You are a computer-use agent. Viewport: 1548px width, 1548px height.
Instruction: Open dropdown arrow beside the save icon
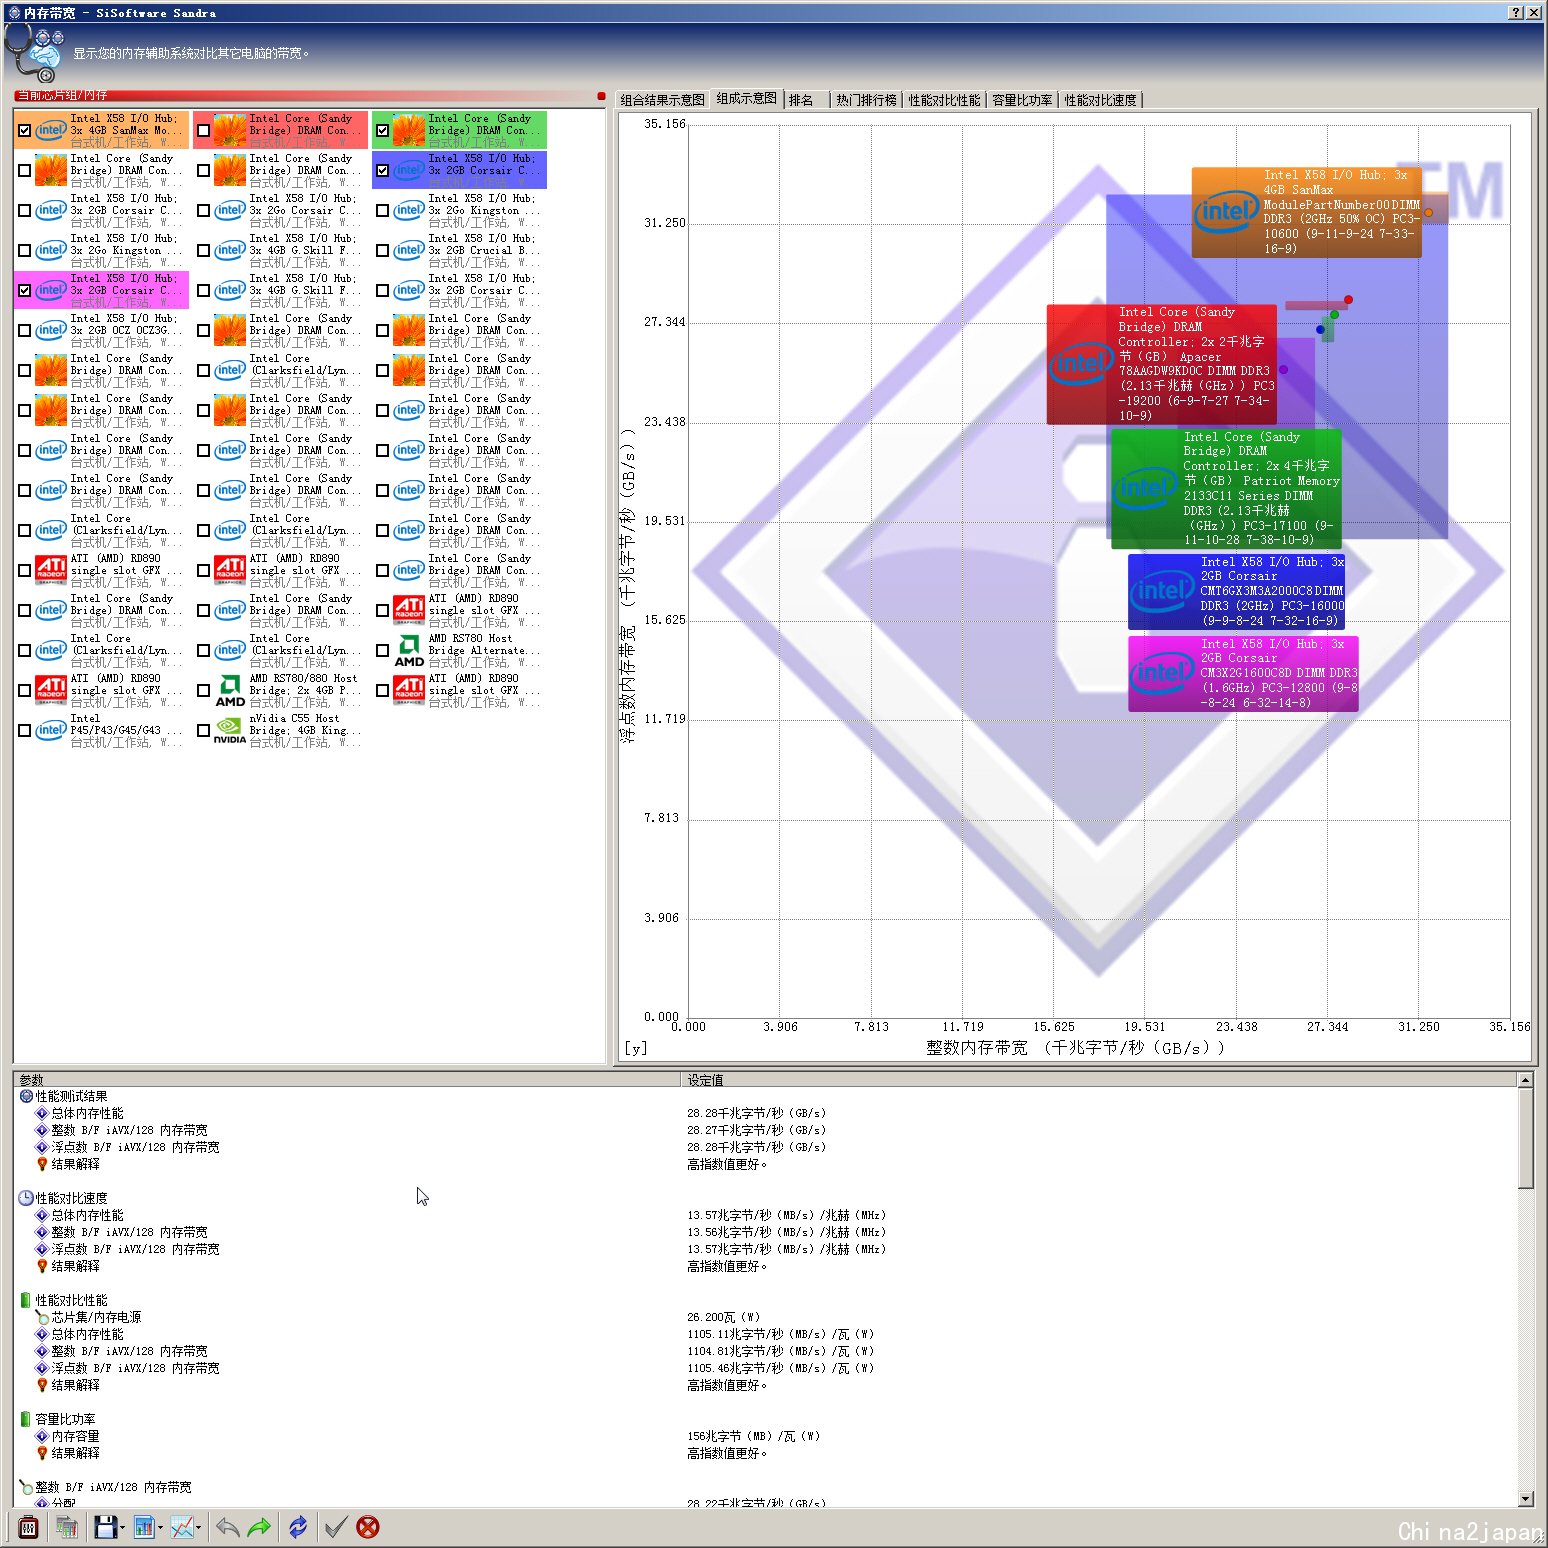point(122,1528)
